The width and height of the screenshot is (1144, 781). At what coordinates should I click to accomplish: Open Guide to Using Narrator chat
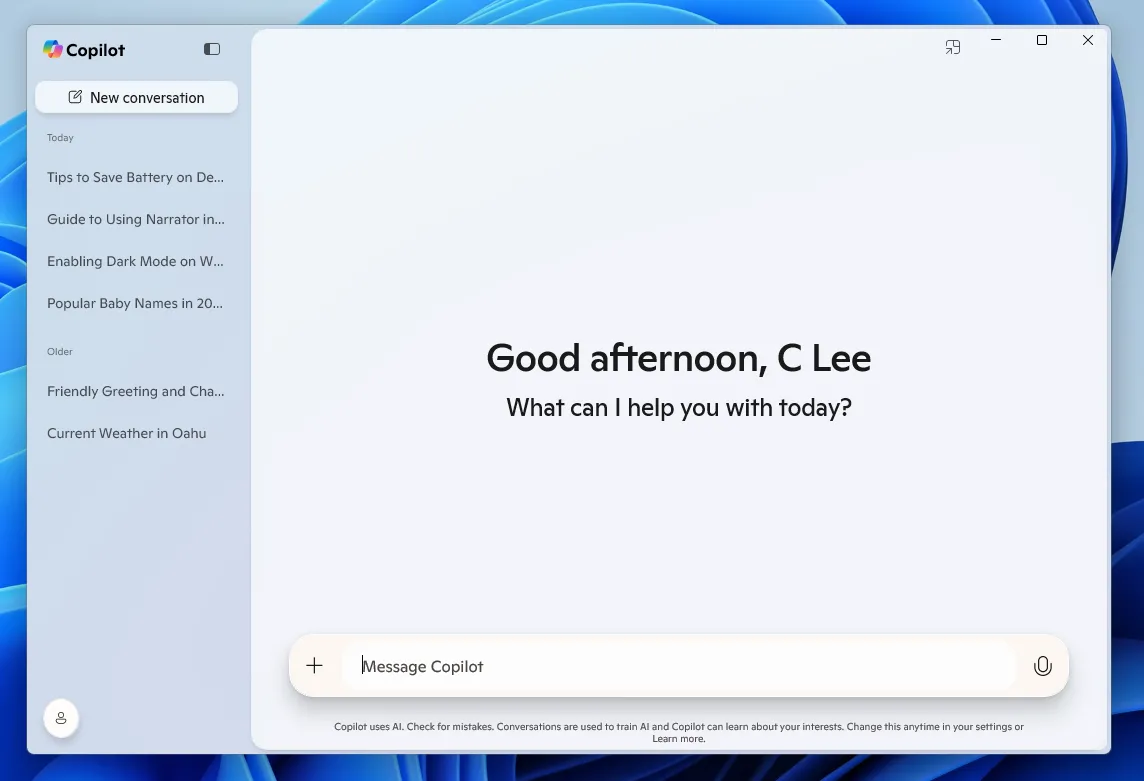pyautogui.click(x=135, y=219)
